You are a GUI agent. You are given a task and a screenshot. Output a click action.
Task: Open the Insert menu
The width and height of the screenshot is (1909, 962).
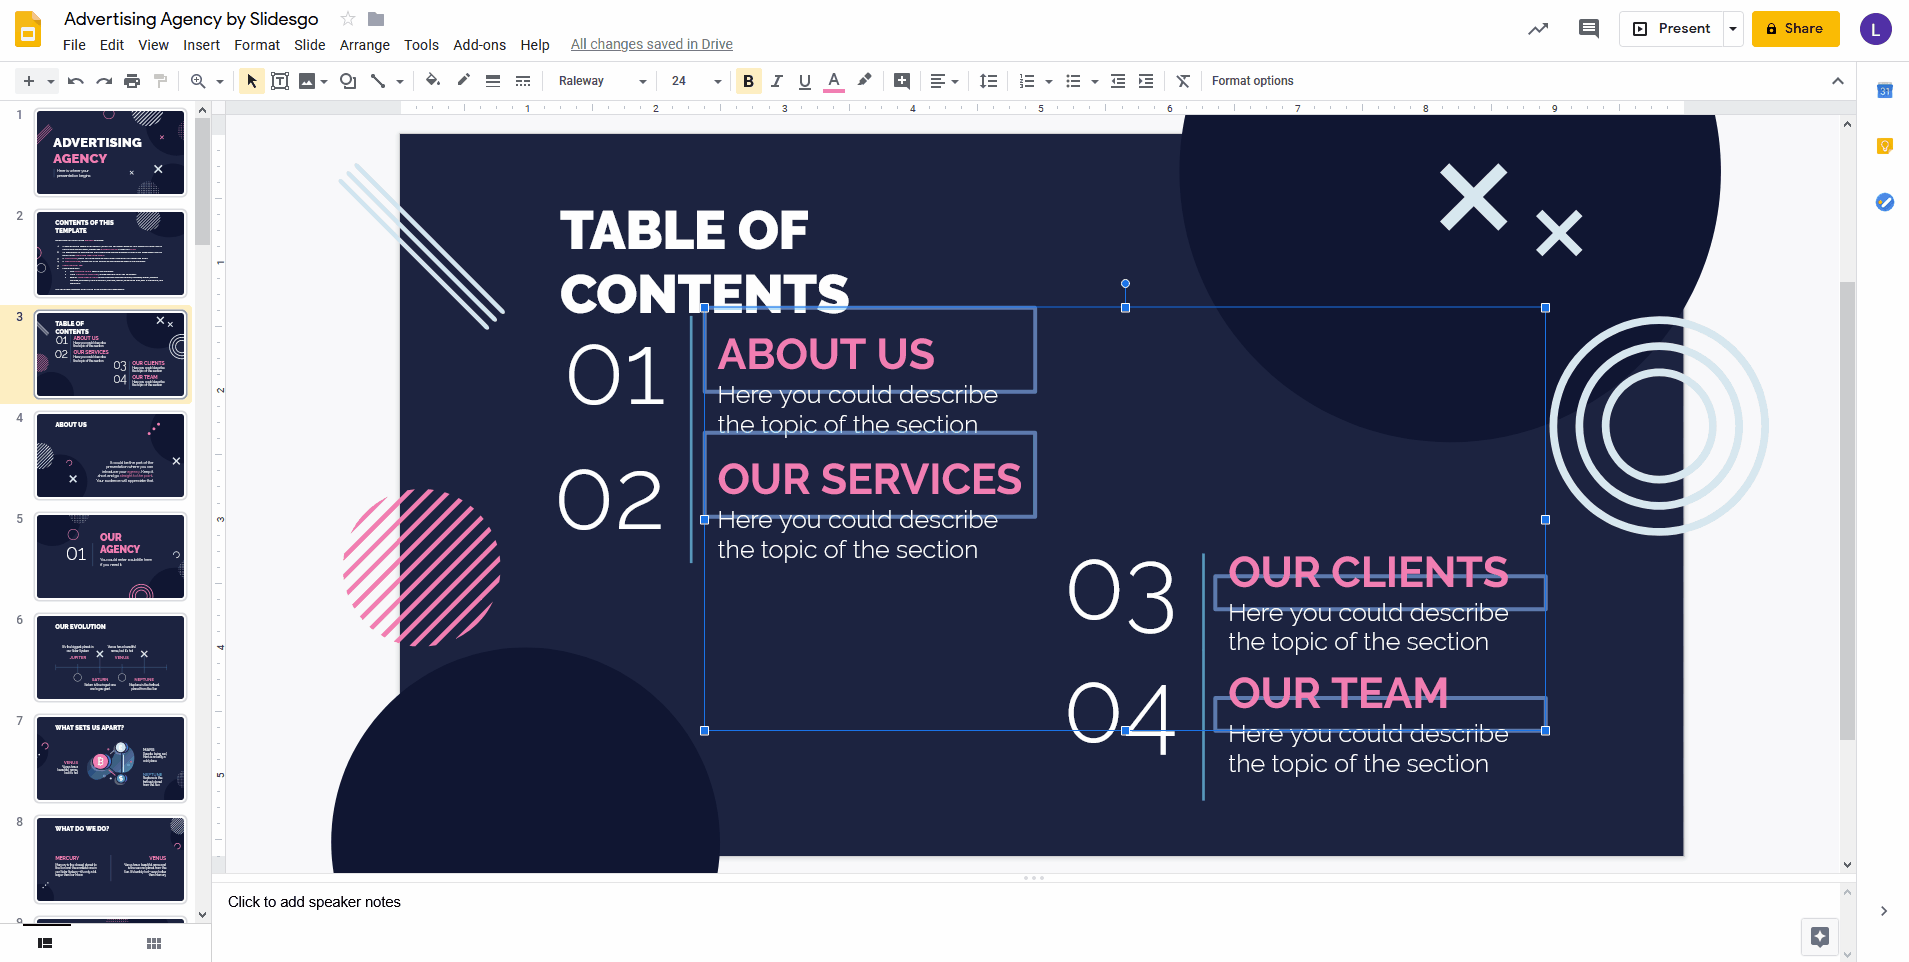click(x=201, y=45)
